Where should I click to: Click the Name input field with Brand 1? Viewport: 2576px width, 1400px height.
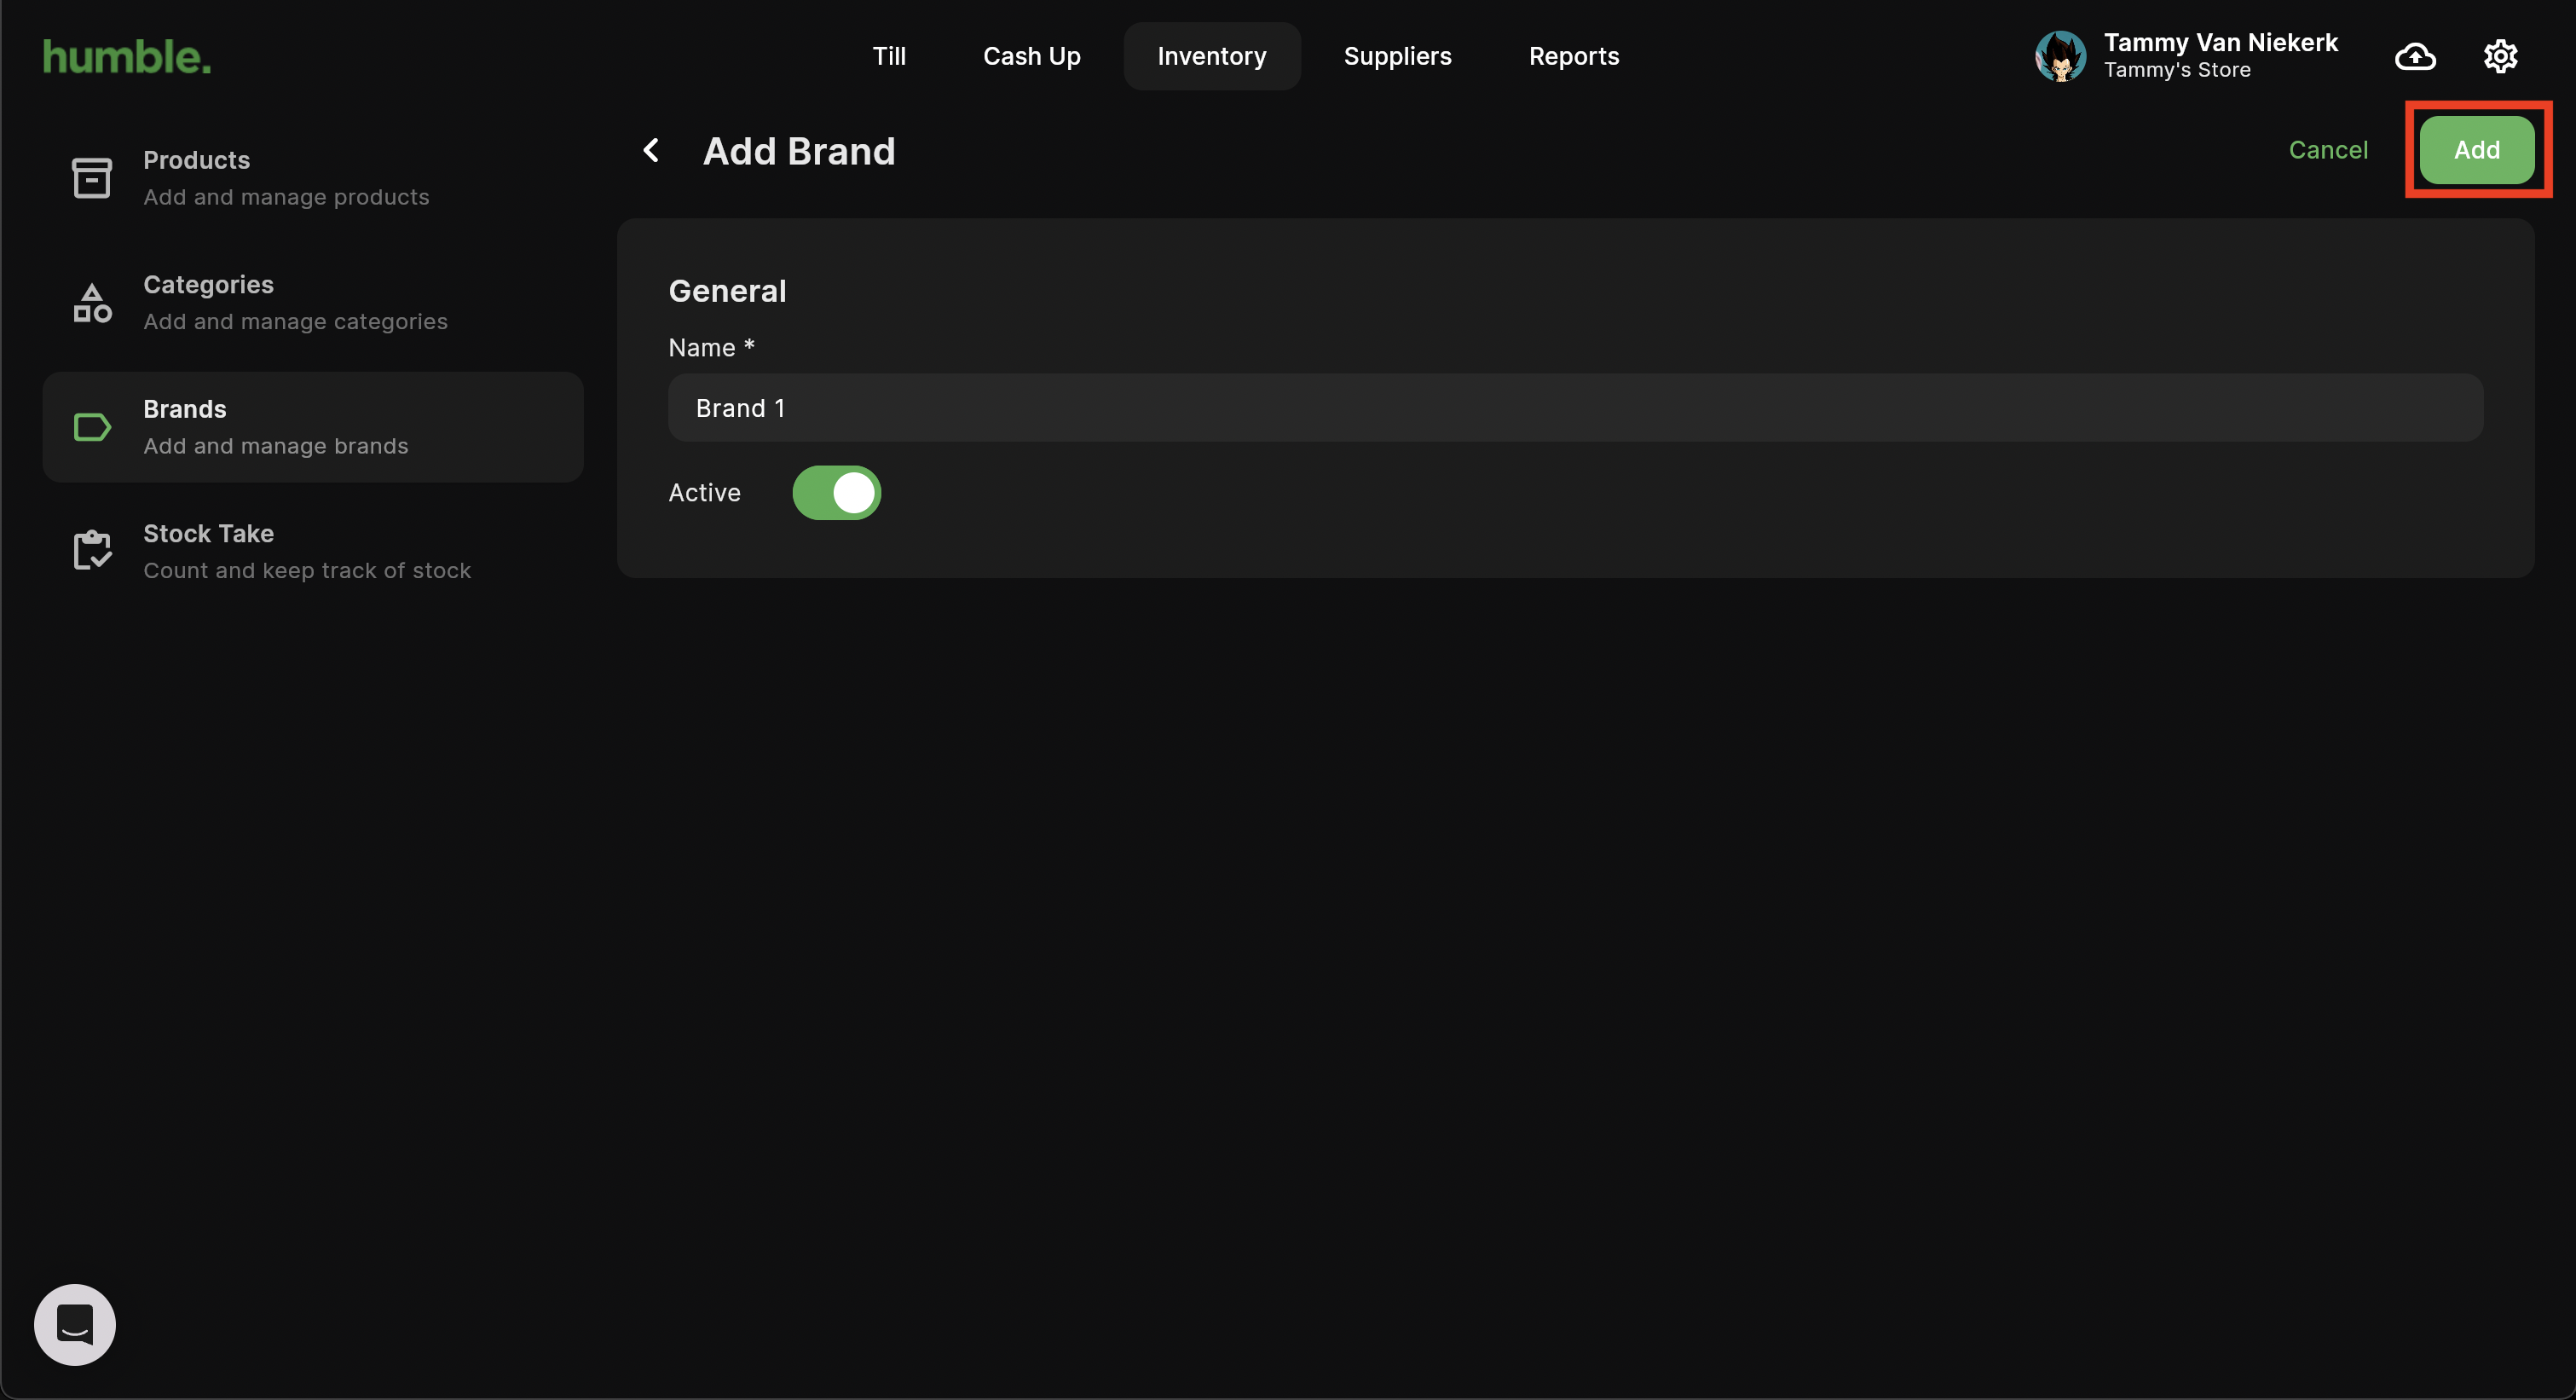pyautogui.click(x=1575, y=408)
